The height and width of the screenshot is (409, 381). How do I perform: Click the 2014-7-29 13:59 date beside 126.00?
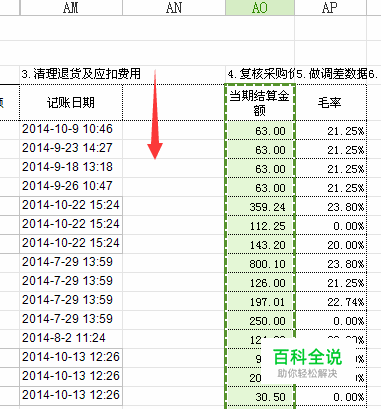click(x=71, y=281)
